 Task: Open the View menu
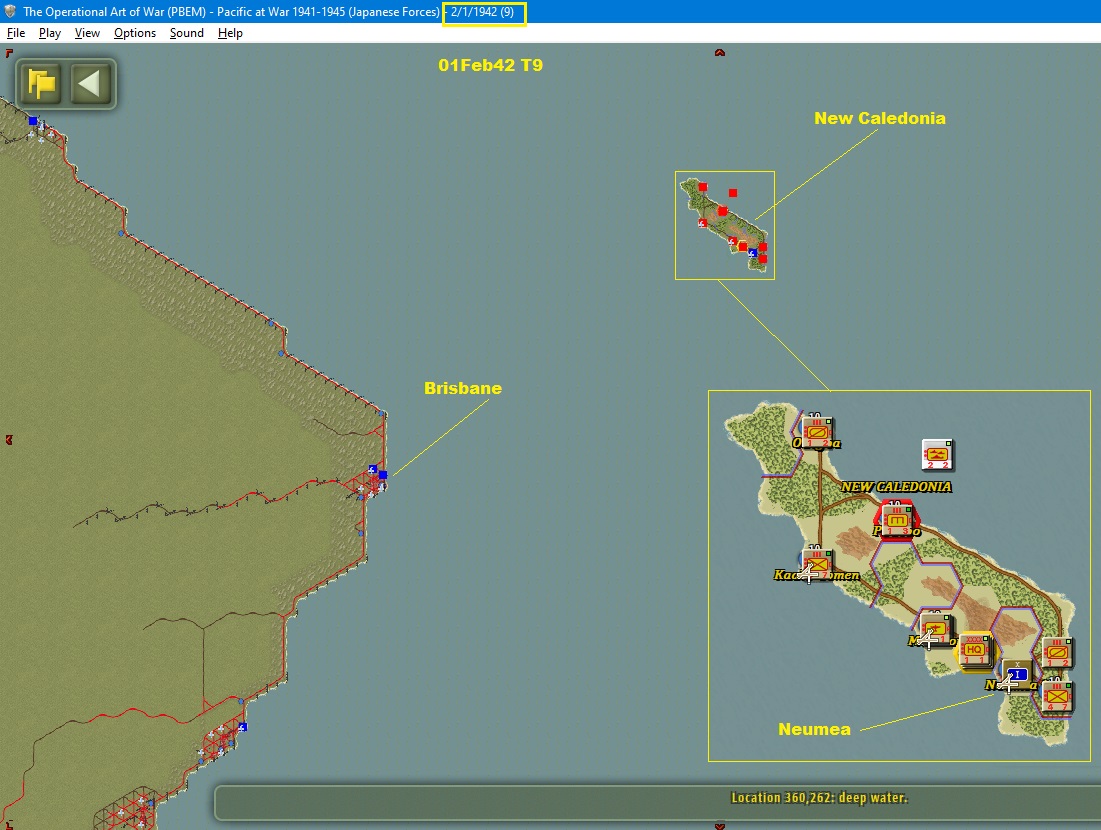click(87, 33)
